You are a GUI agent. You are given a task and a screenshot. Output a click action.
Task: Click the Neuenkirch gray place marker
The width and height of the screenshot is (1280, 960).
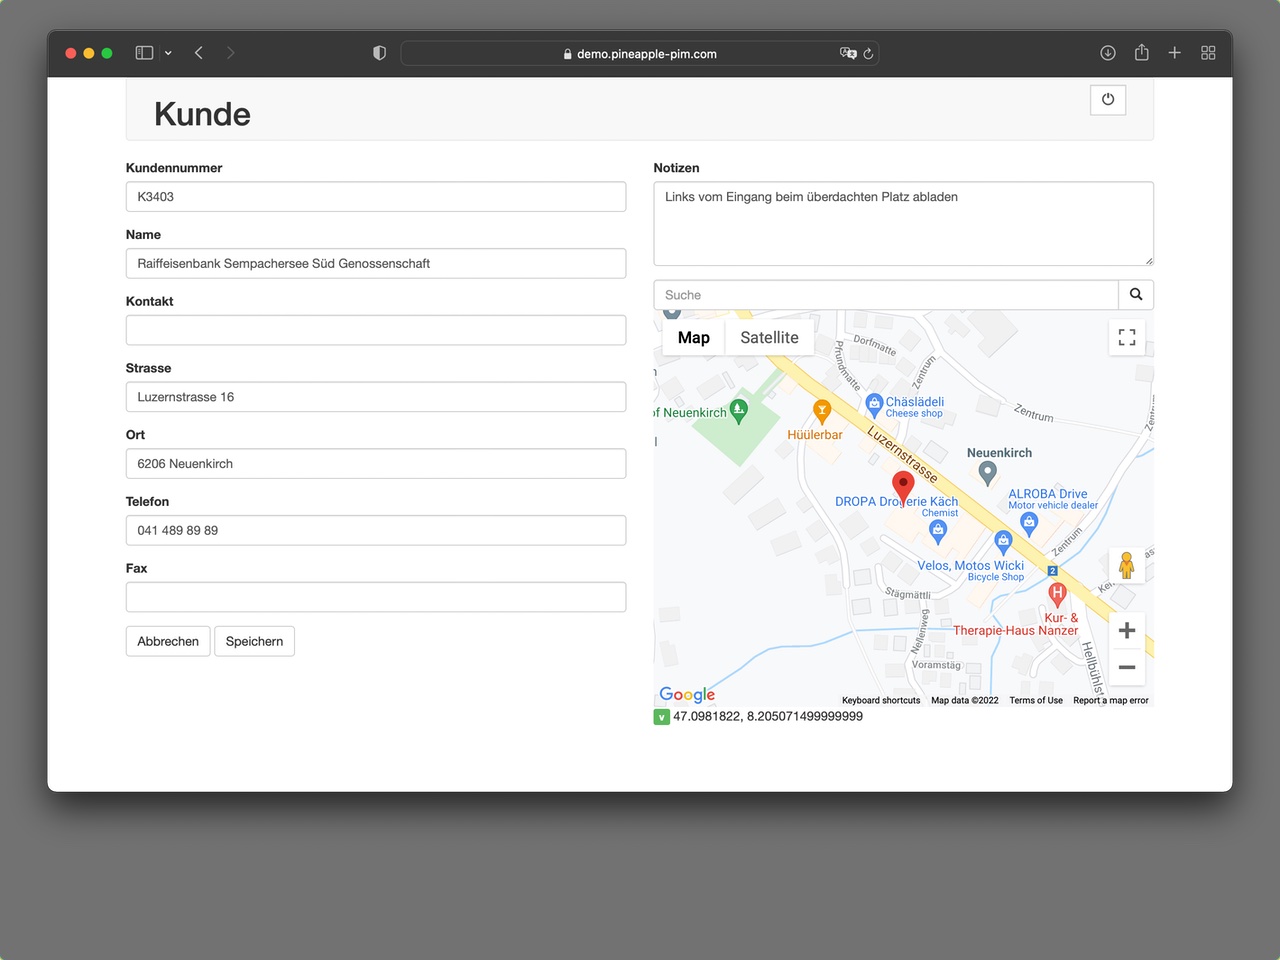988,473
